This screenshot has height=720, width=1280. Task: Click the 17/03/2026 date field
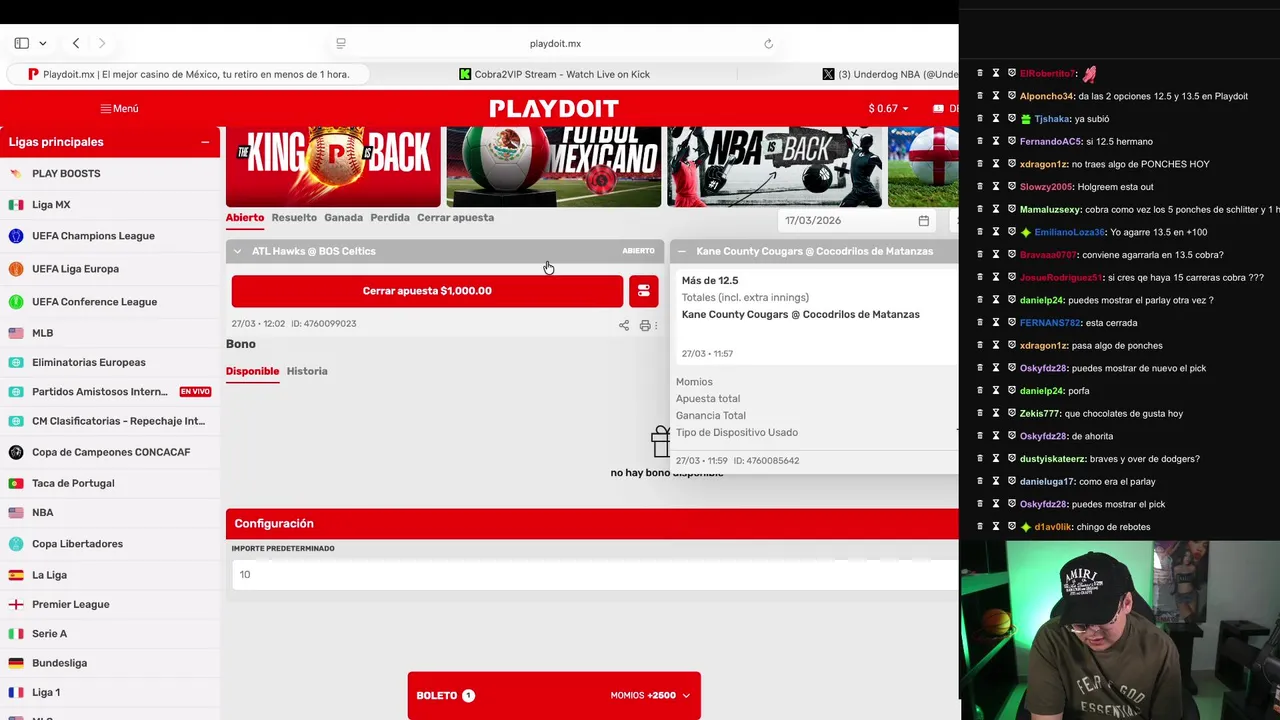tap(858, 220)
